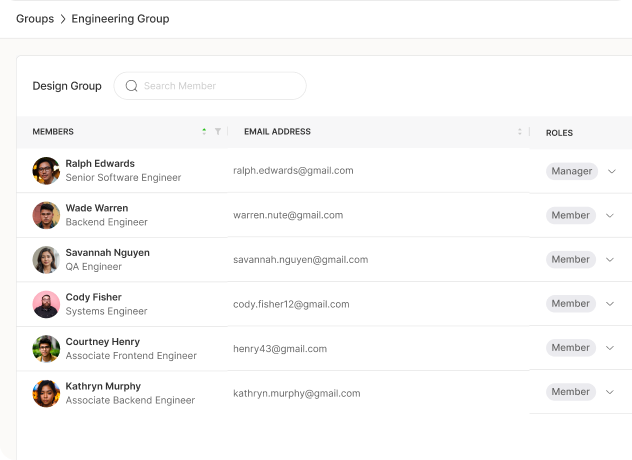Click the filter icon in Members column
This screenshot has height=460, width=632.
218,132
